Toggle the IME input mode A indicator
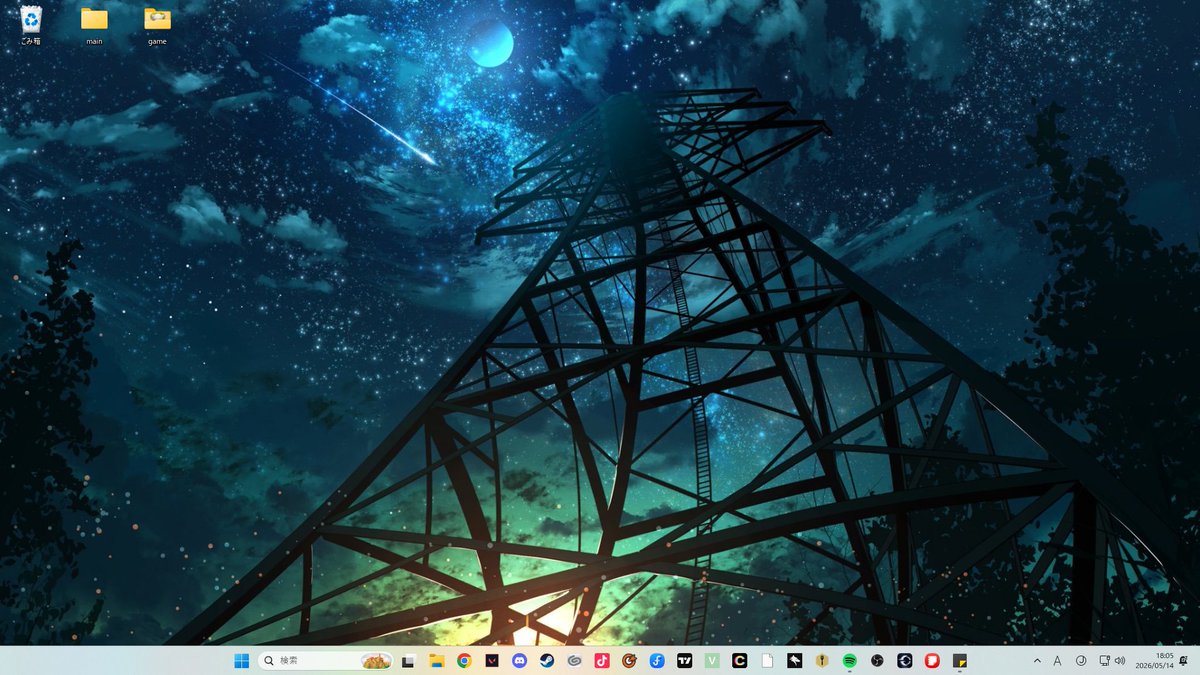The width and height of the screenshot is (1200, 675). (x=1058, y=661)
